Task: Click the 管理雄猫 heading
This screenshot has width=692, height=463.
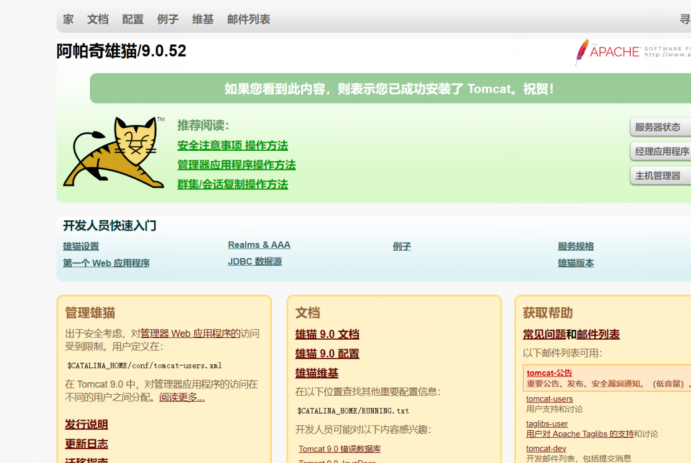Action: [x=90, y=312]
